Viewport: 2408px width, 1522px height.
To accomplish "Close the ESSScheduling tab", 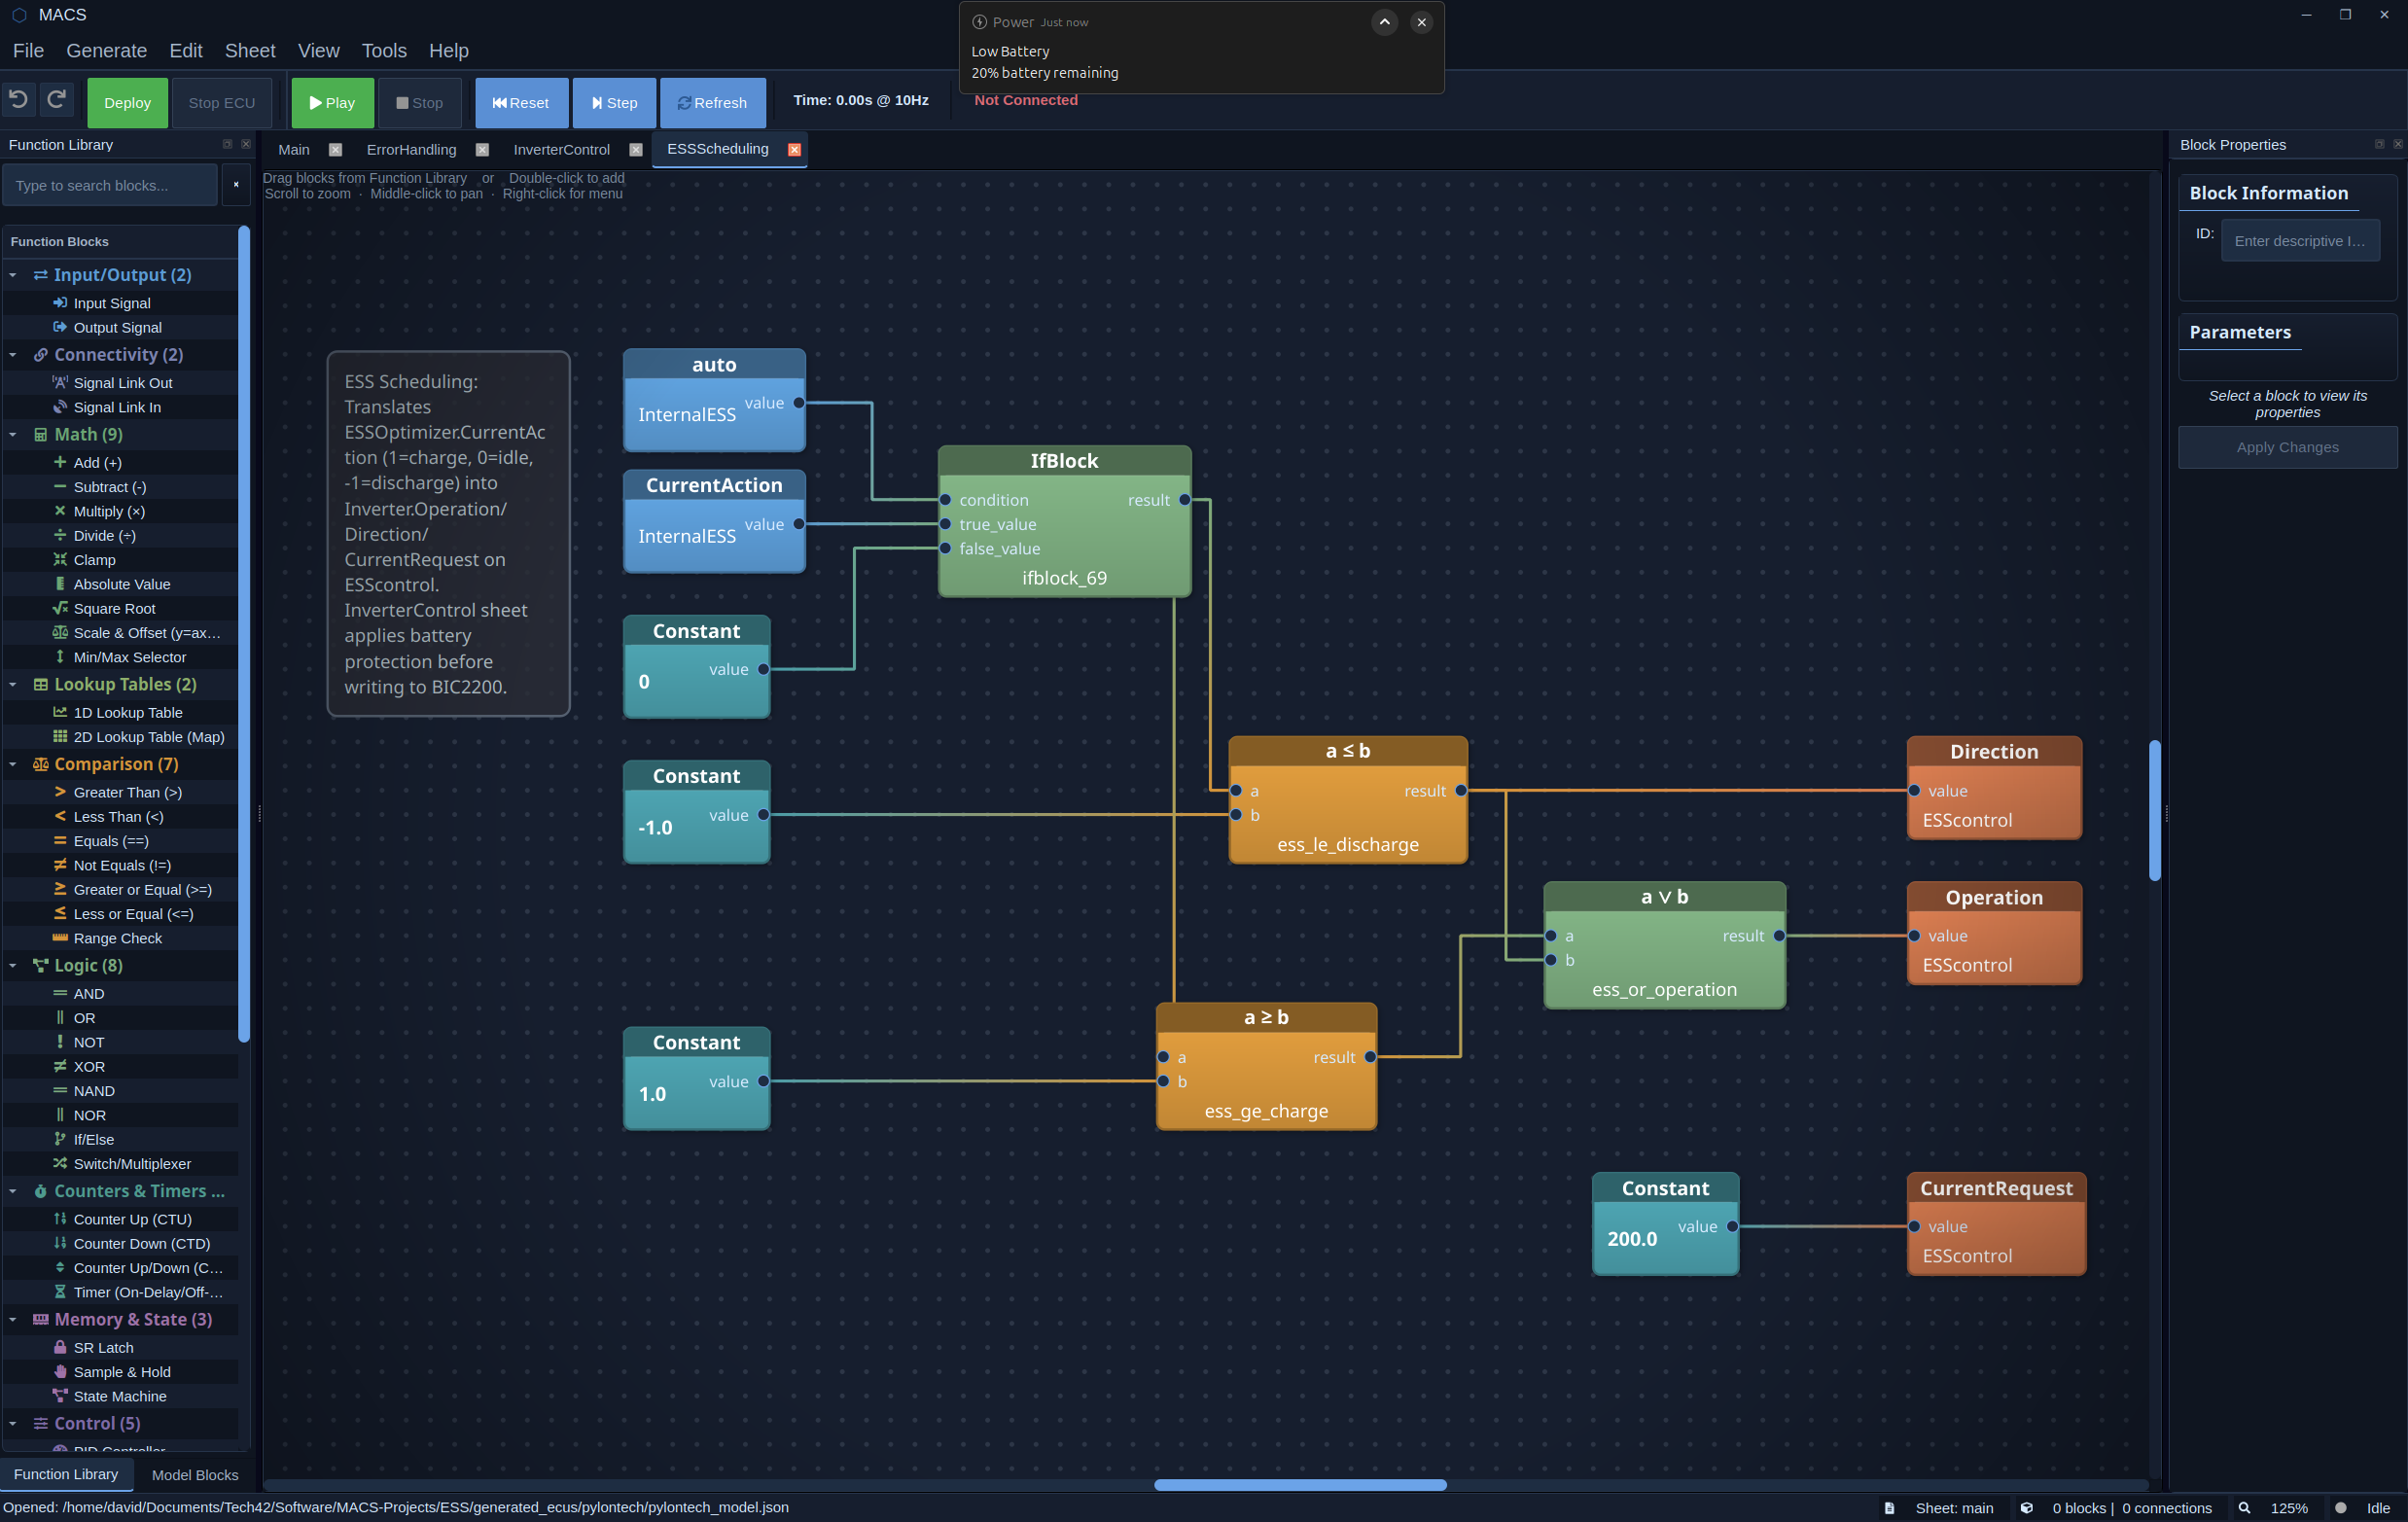I will click(x=794, y=150).
